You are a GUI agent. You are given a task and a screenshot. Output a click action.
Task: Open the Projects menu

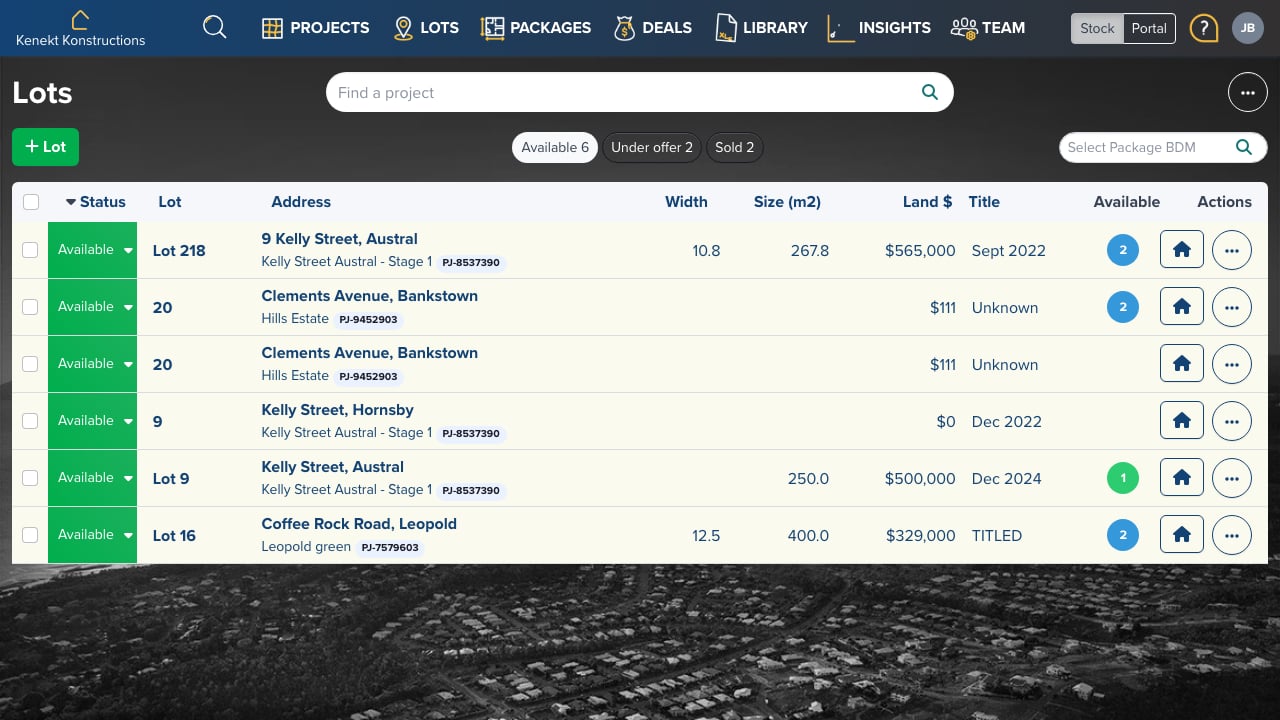click(x=316, y=28)
